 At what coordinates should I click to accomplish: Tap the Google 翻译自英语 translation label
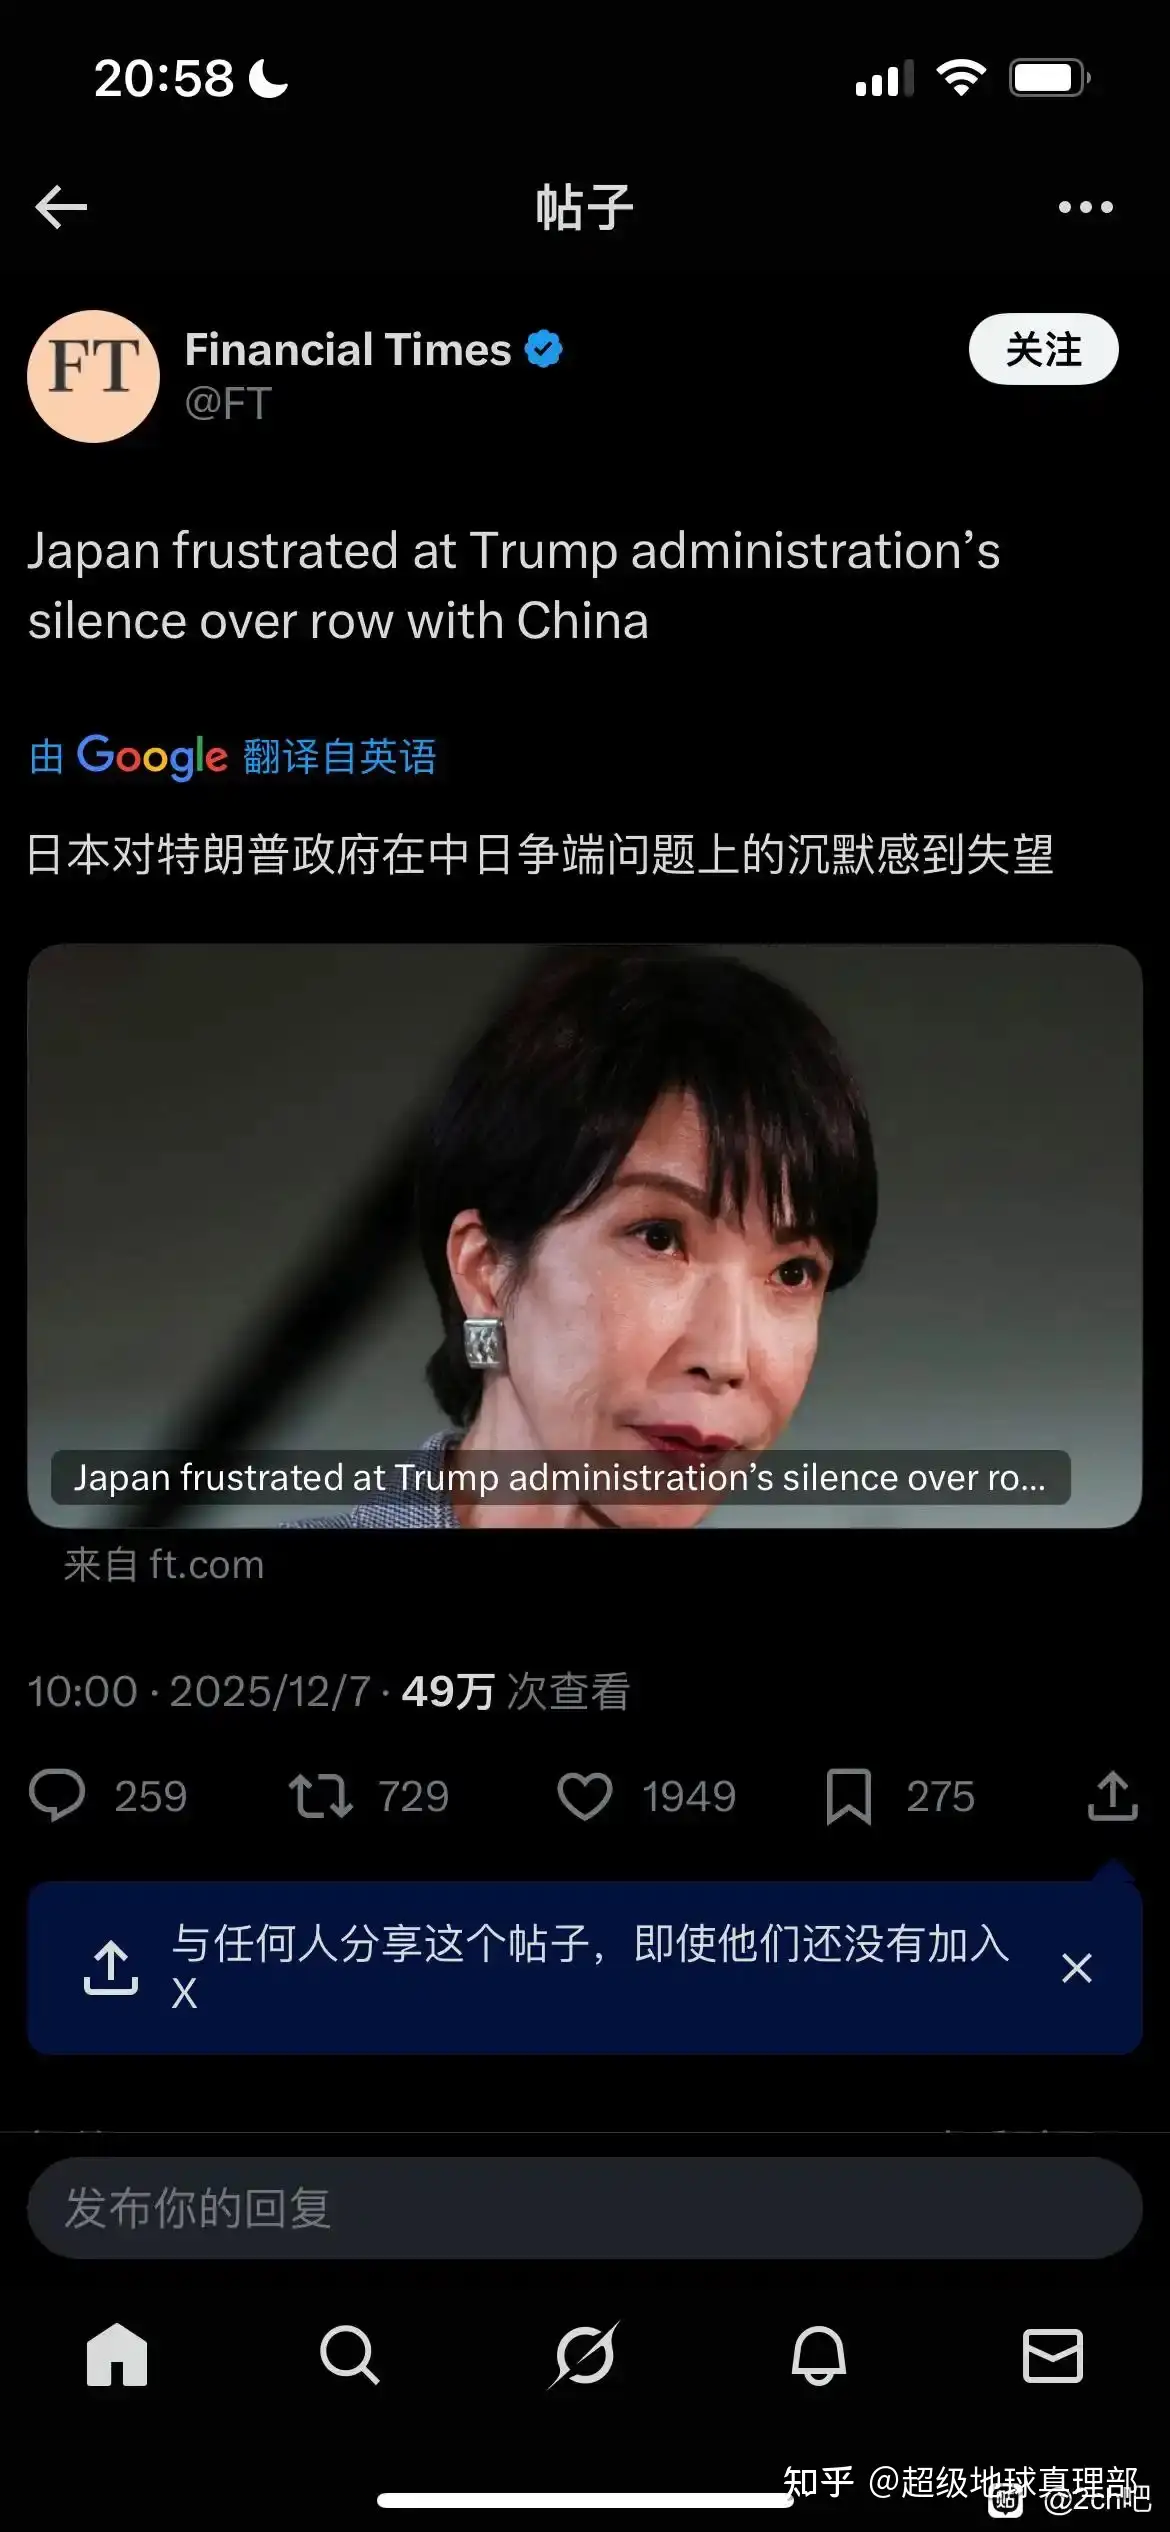tap(233, 756)
